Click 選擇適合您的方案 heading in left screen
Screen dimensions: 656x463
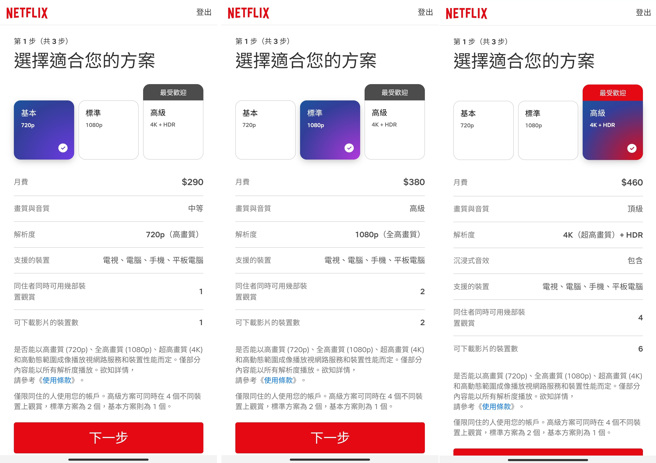pos(85,61)
